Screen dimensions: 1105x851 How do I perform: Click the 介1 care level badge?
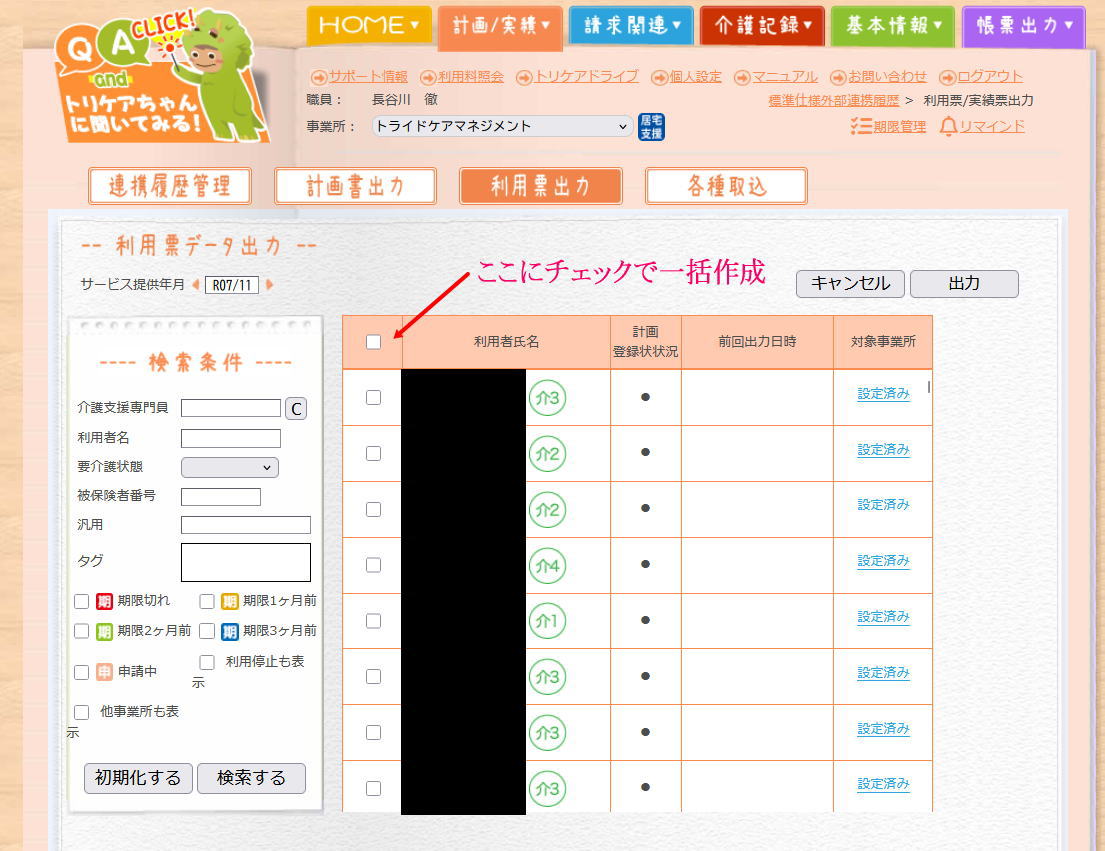(548, 621)
